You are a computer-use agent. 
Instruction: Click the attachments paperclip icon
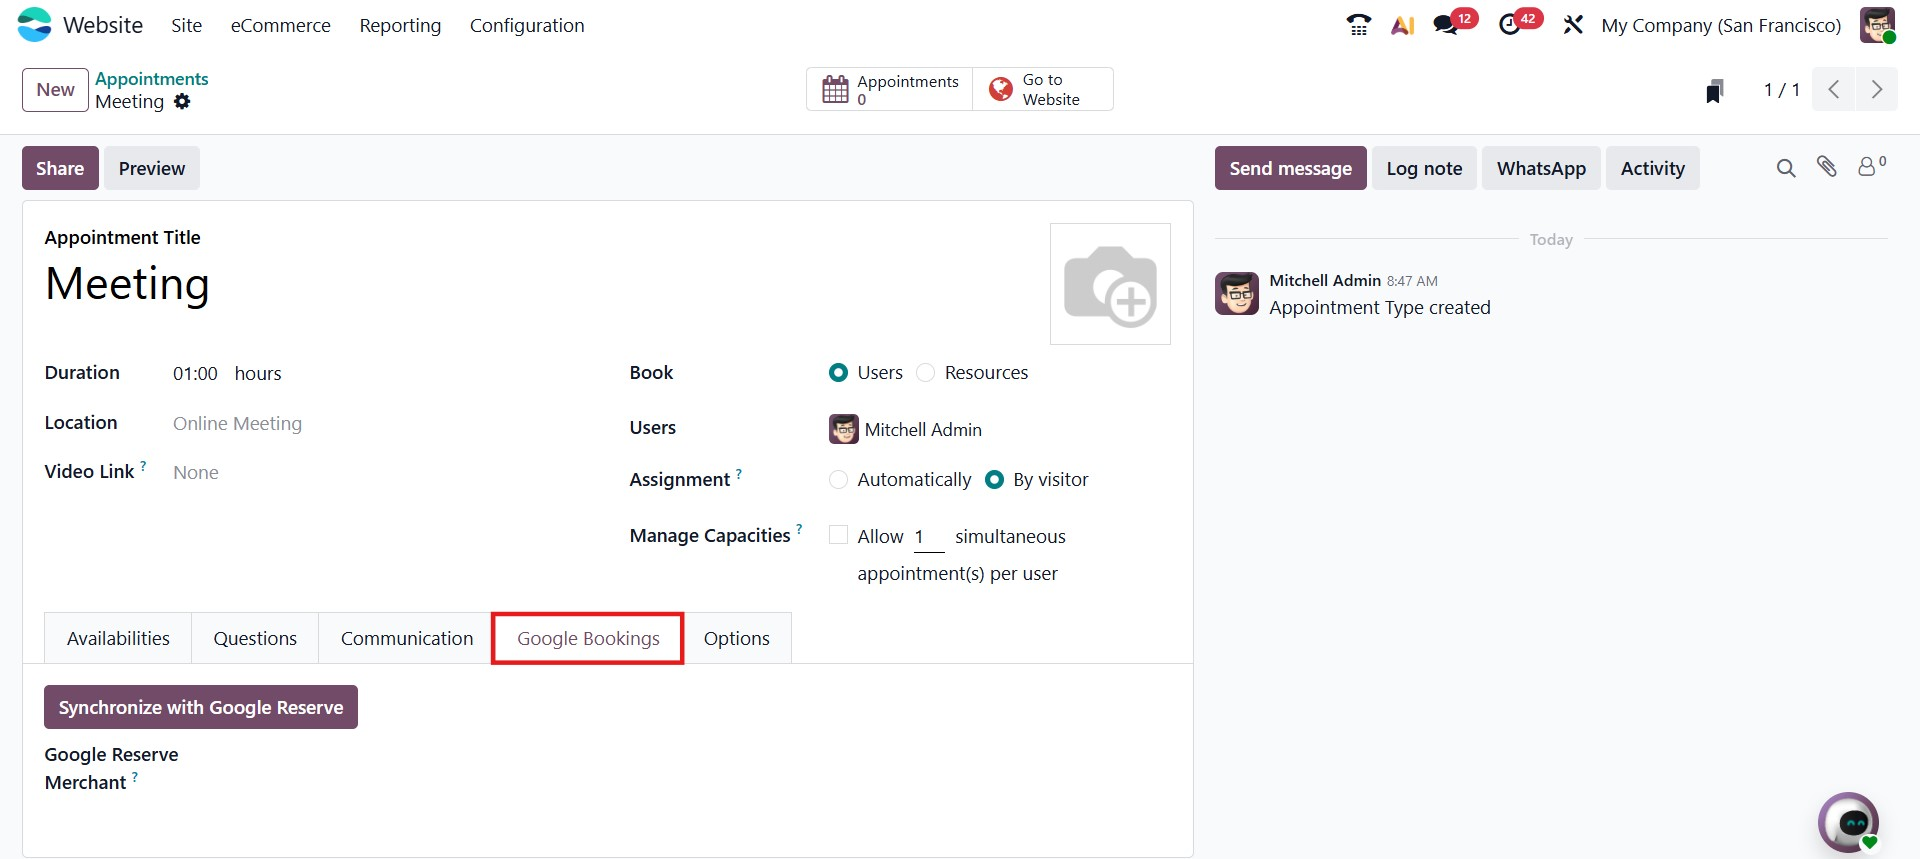(x=1827, y=167)
